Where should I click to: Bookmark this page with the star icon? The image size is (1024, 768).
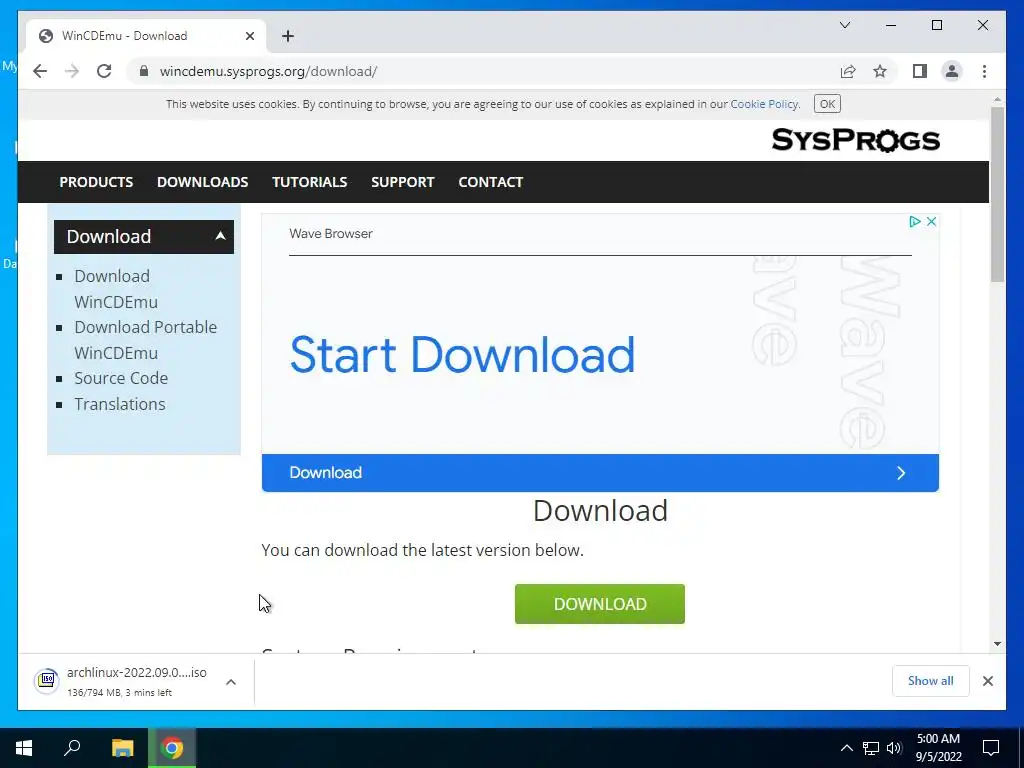tap(880, 71)
